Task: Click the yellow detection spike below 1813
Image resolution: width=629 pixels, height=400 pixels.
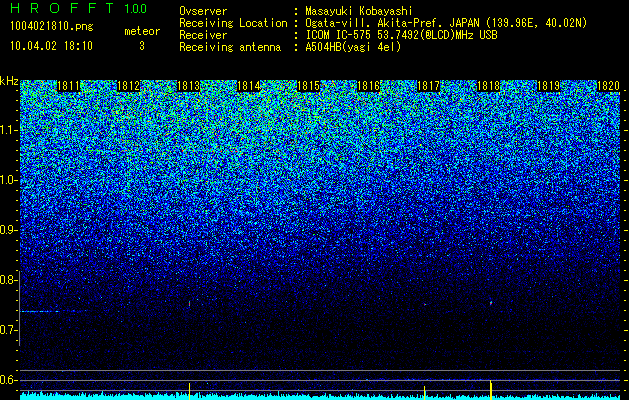Action: click(189, 391)
